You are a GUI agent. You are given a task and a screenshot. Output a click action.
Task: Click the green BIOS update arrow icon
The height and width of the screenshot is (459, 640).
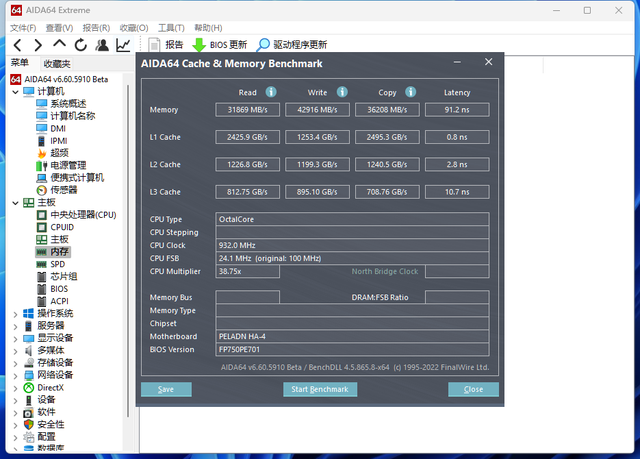[x=199, y=45]
